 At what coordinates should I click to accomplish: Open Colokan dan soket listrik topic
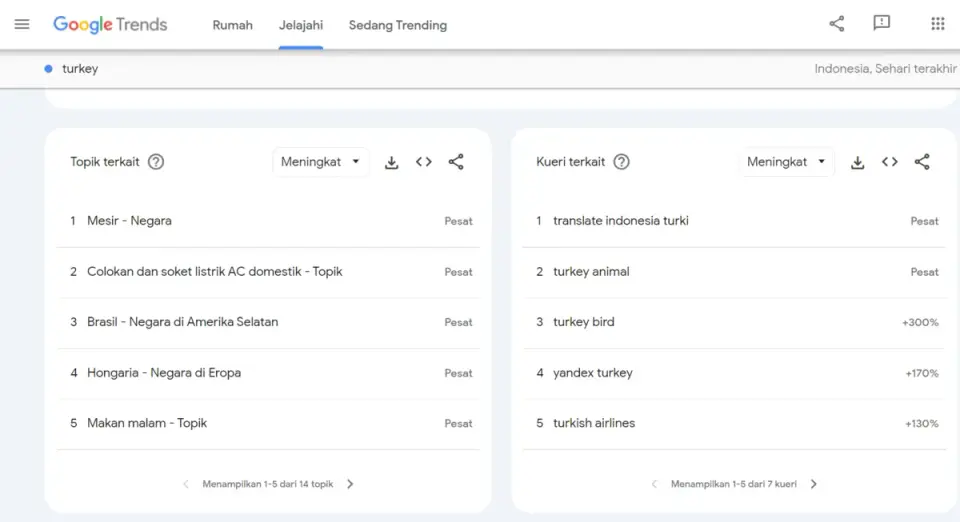[x=268, y=272]
